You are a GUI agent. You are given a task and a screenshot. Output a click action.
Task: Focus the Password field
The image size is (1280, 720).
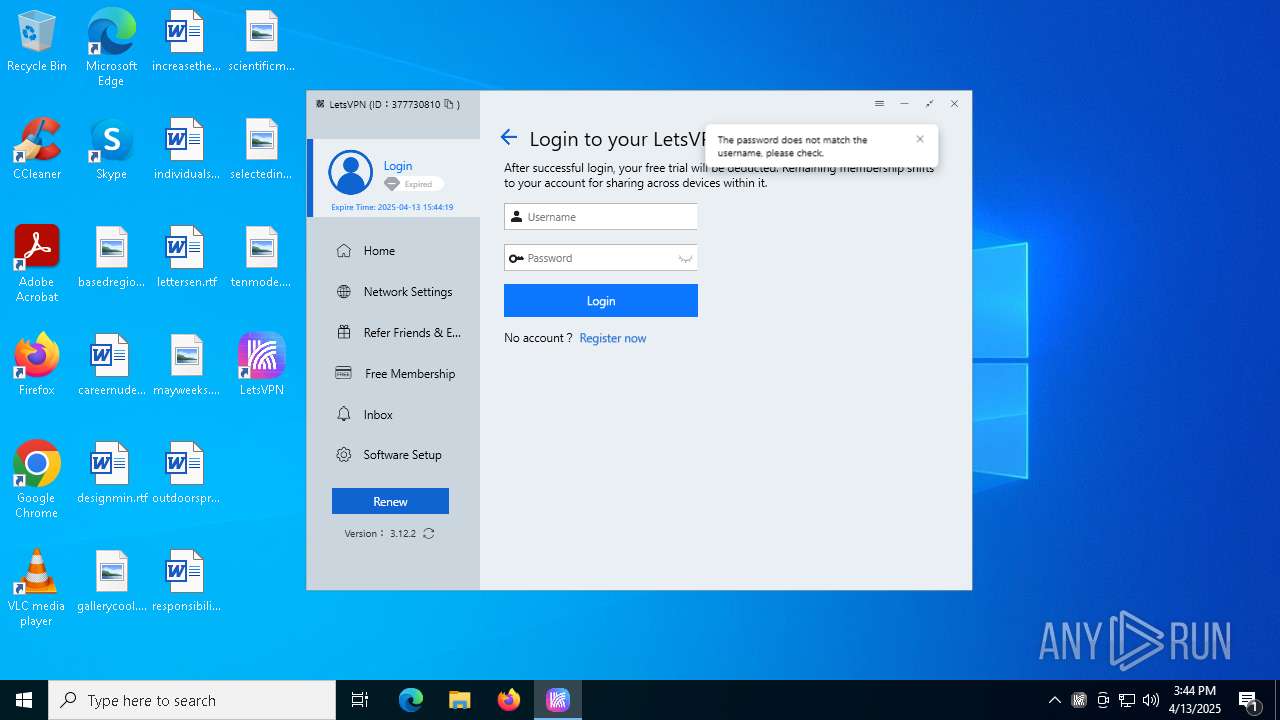click(601, 258)
